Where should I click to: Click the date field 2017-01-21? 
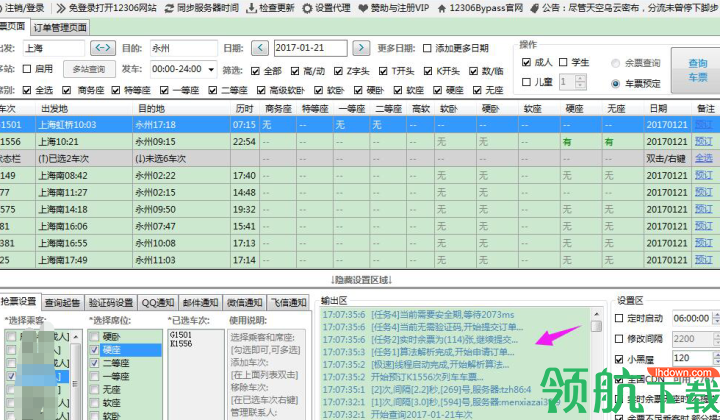pos(310,48)
